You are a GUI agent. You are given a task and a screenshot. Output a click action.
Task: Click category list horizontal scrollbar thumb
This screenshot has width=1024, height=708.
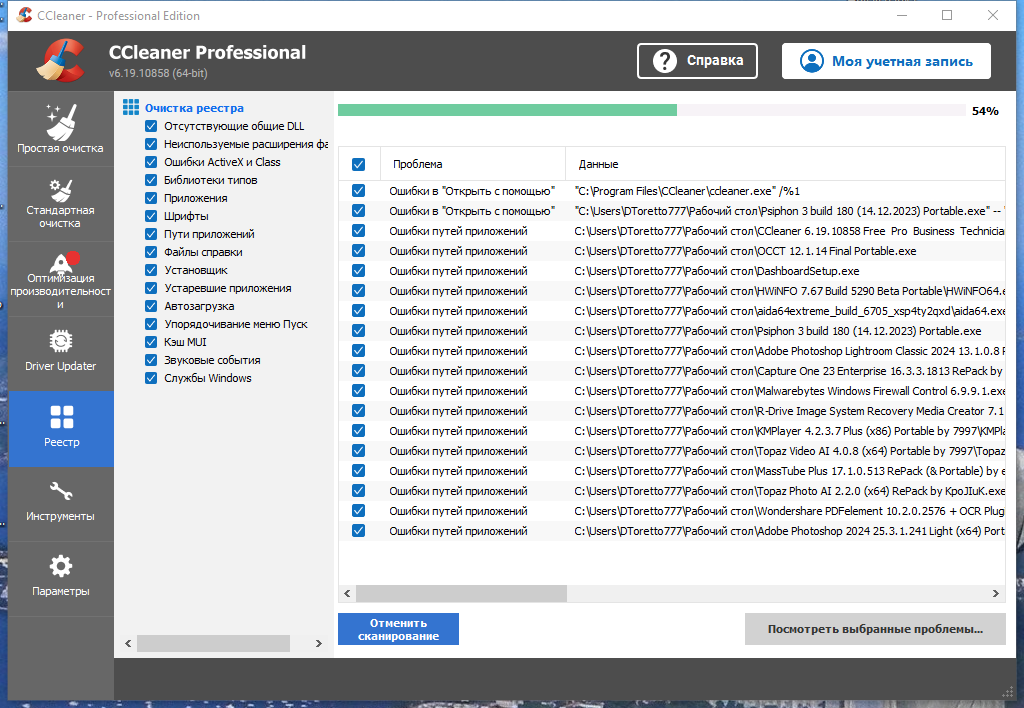(x=213, y=643)
